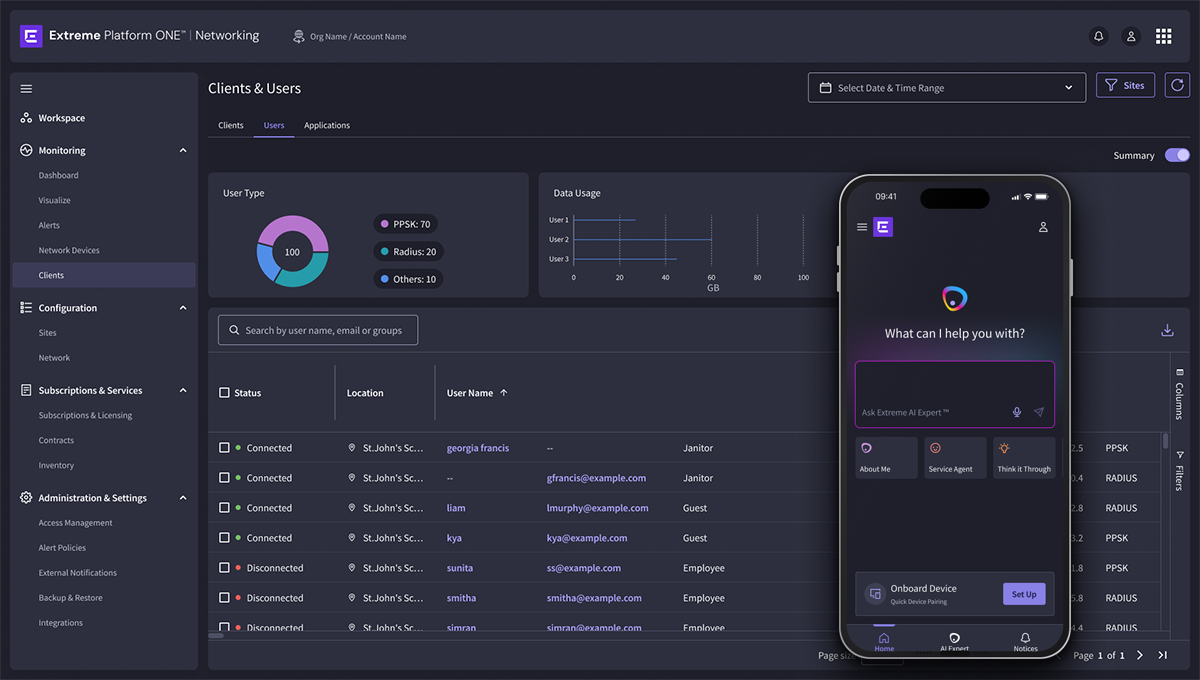Open the georgia francis user link
The width and height of the screenshot is (1200, 680).
tap(478, 448)
